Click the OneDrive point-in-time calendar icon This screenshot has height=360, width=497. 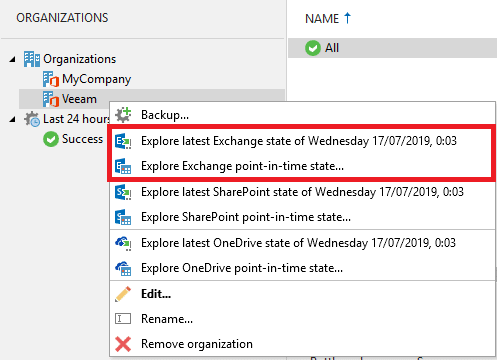[123, 268]
